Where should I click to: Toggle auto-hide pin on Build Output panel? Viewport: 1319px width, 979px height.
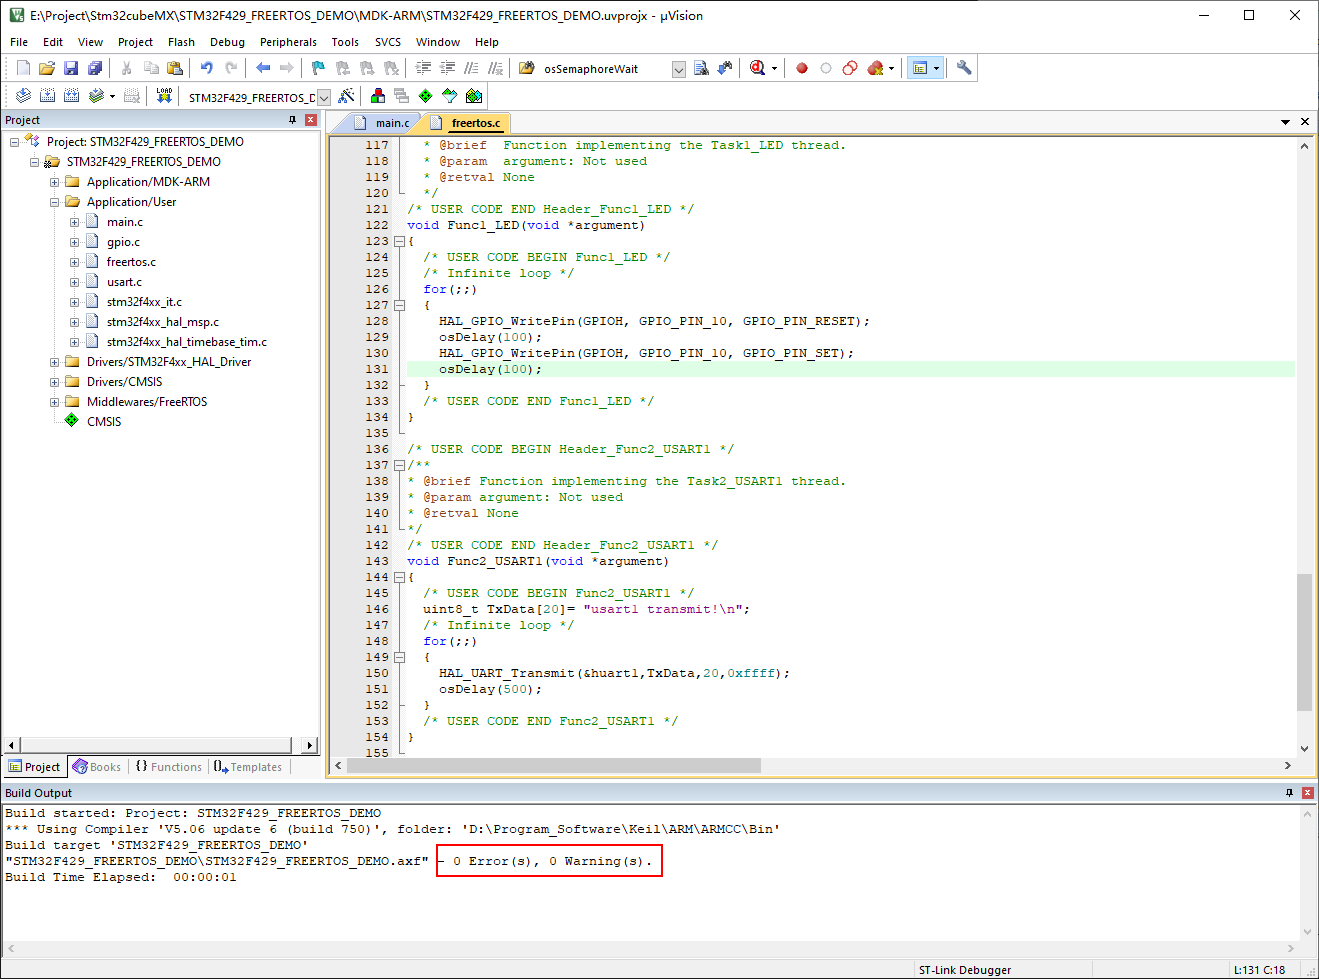[x=1289, y=793]
